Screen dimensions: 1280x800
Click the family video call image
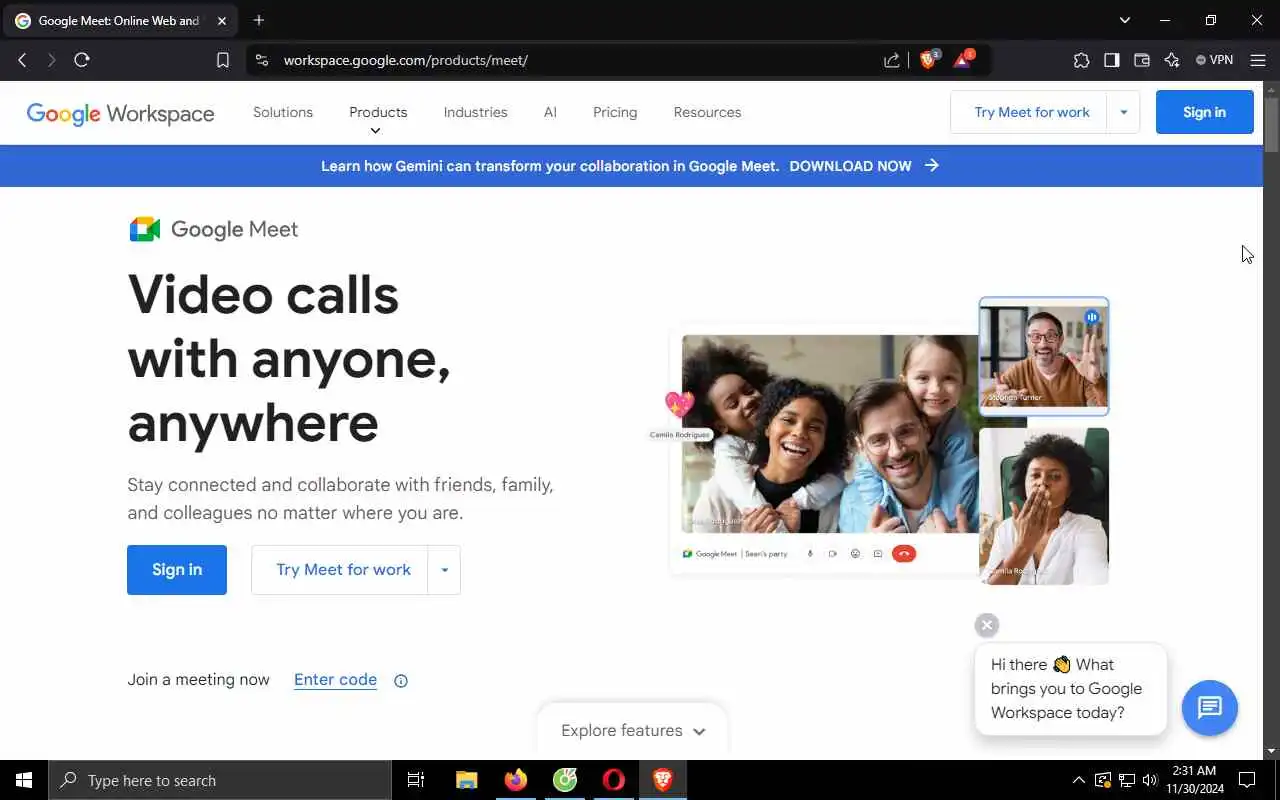(830, 434)
